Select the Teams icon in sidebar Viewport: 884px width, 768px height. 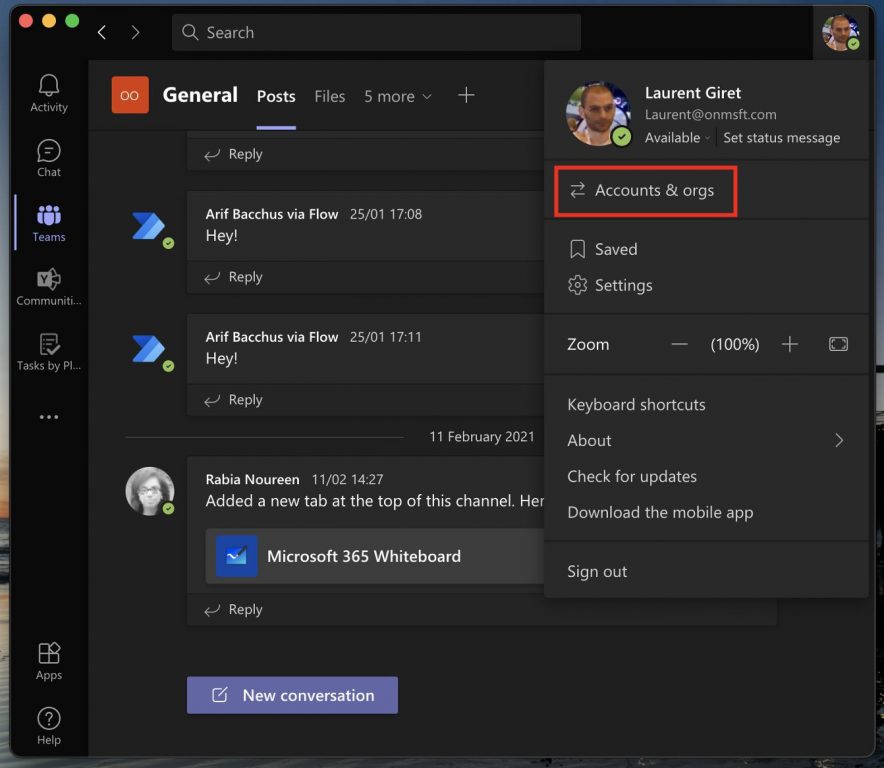[48, 223]
